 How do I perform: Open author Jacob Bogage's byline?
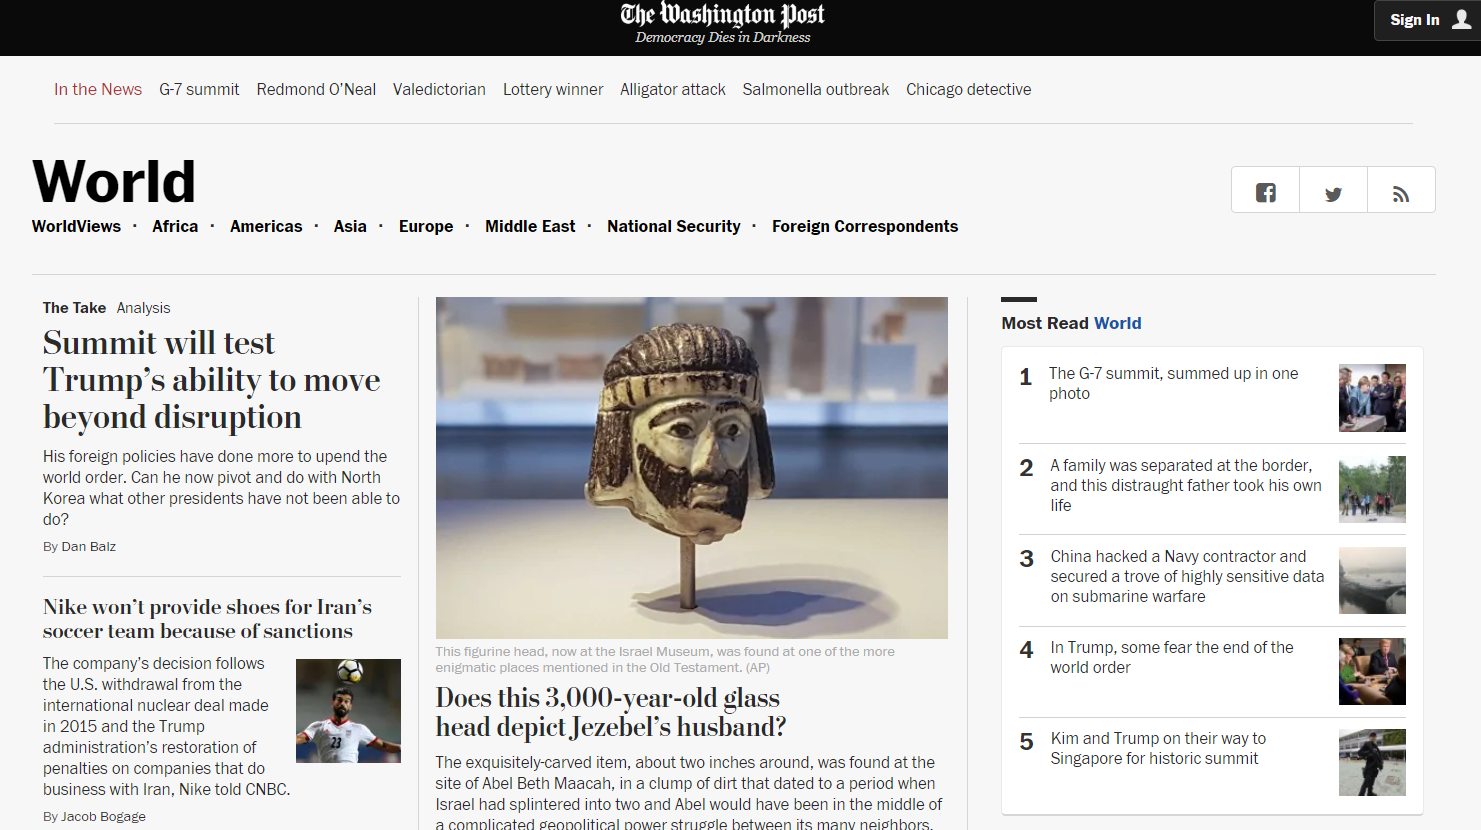click(x=103, y=816)
